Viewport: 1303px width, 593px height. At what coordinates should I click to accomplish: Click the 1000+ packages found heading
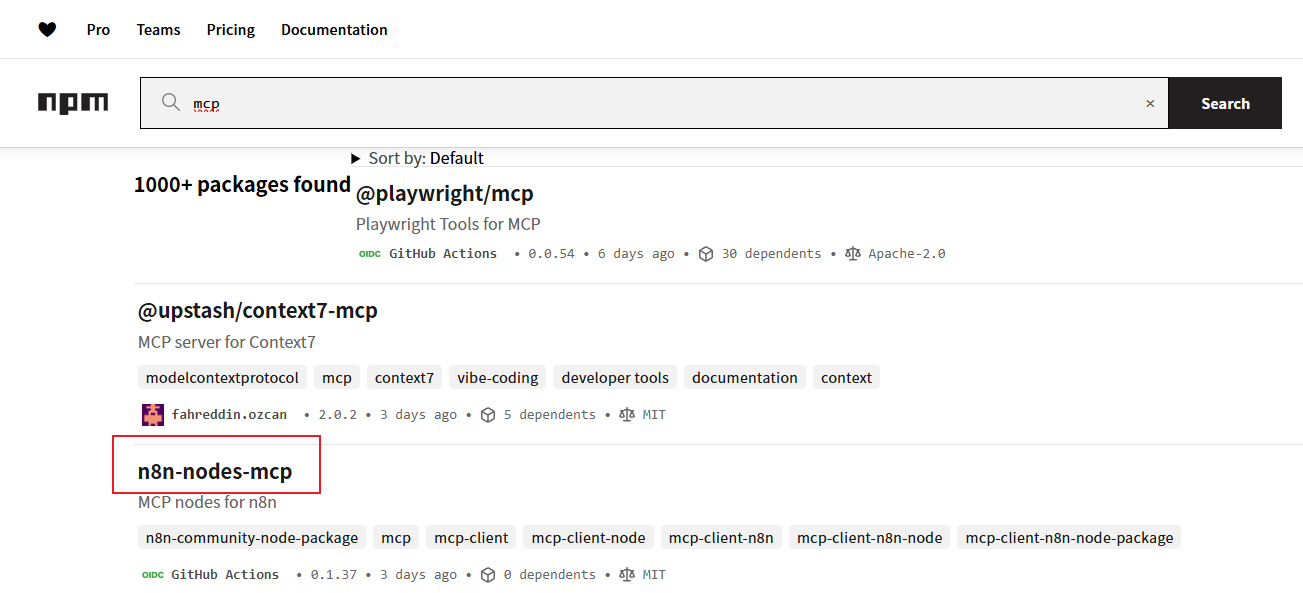(x=242, y=185)
